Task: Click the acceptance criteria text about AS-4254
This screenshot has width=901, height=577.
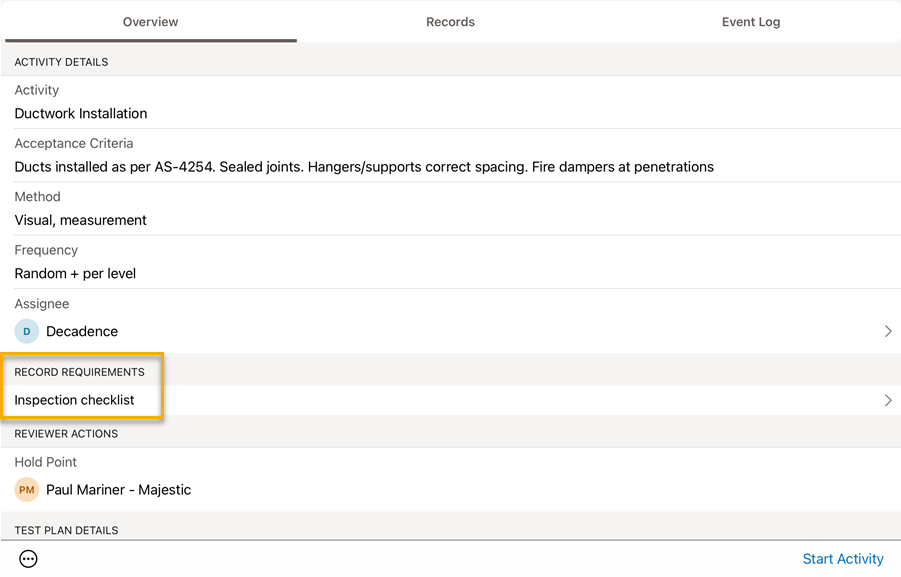Action: 364,167
